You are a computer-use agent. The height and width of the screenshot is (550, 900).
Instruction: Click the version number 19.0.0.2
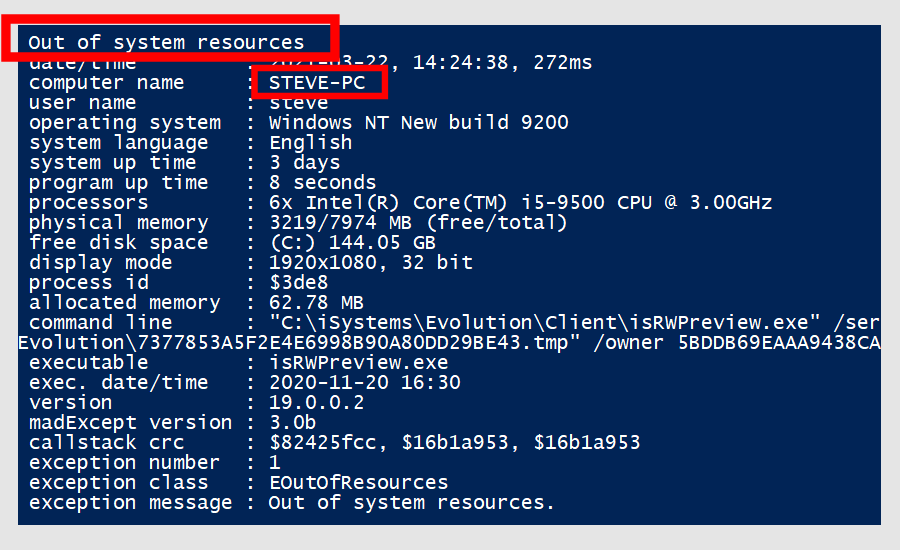(316, 402)
